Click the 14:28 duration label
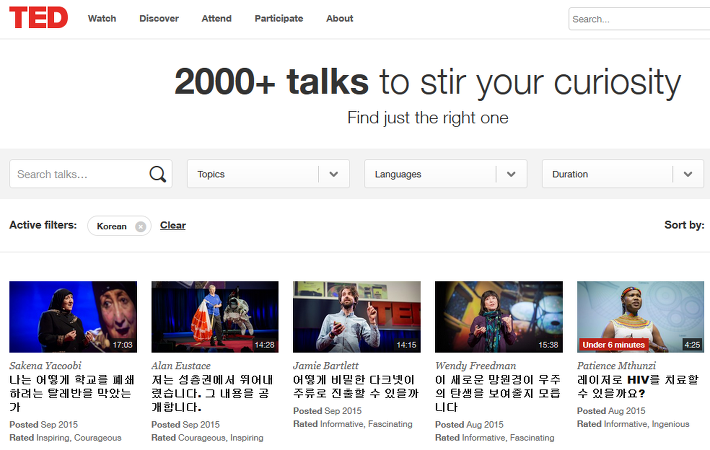The width and height of the screenshot is (710, 450). pyautogui.click(x=264, y=345)
